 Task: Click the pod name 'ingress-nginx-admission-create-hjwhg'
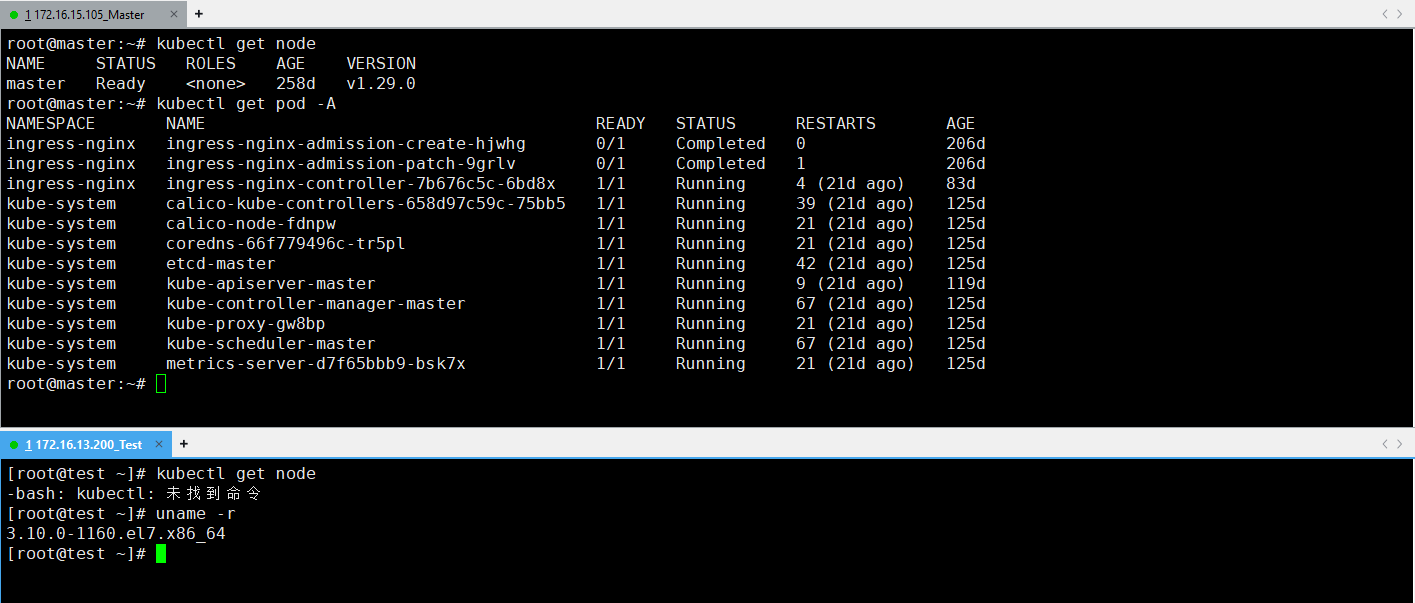coord(346,144)
